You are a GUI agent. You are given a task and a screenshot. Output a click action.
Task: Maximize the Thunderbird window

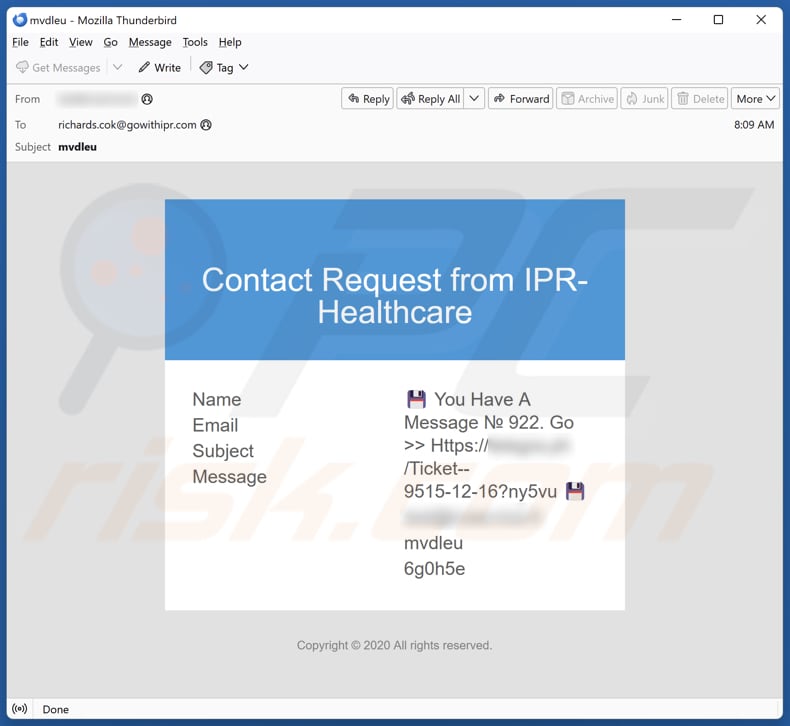tap(718, 20)
